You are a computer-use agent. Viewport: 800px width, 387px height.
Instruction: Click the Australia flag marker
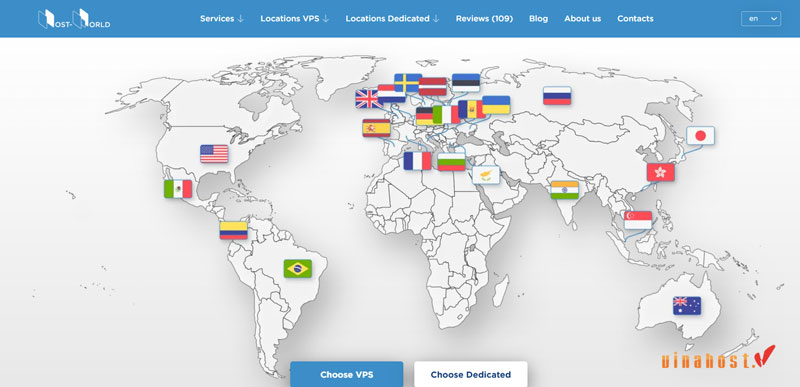(x=687, y=305)
